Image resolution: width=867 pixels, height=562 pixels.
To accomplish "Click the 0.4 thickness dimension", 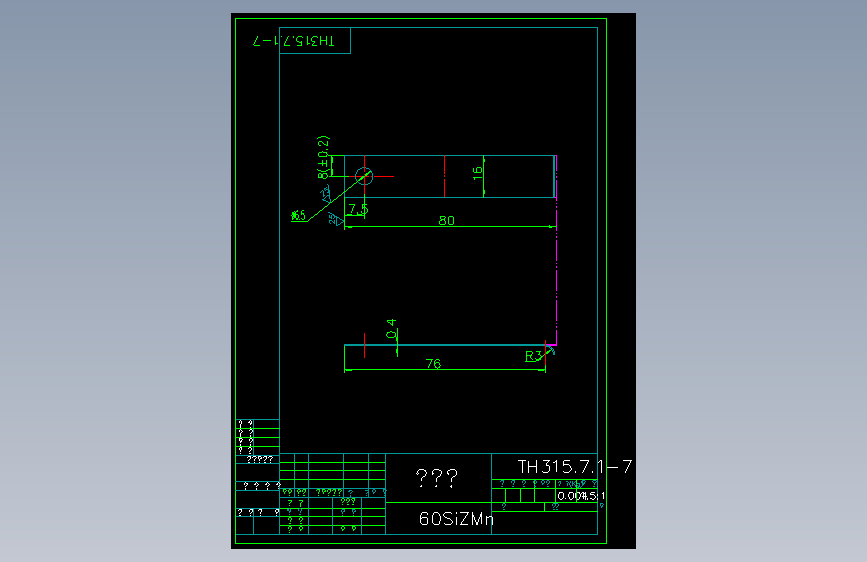I will pos(391,329).
